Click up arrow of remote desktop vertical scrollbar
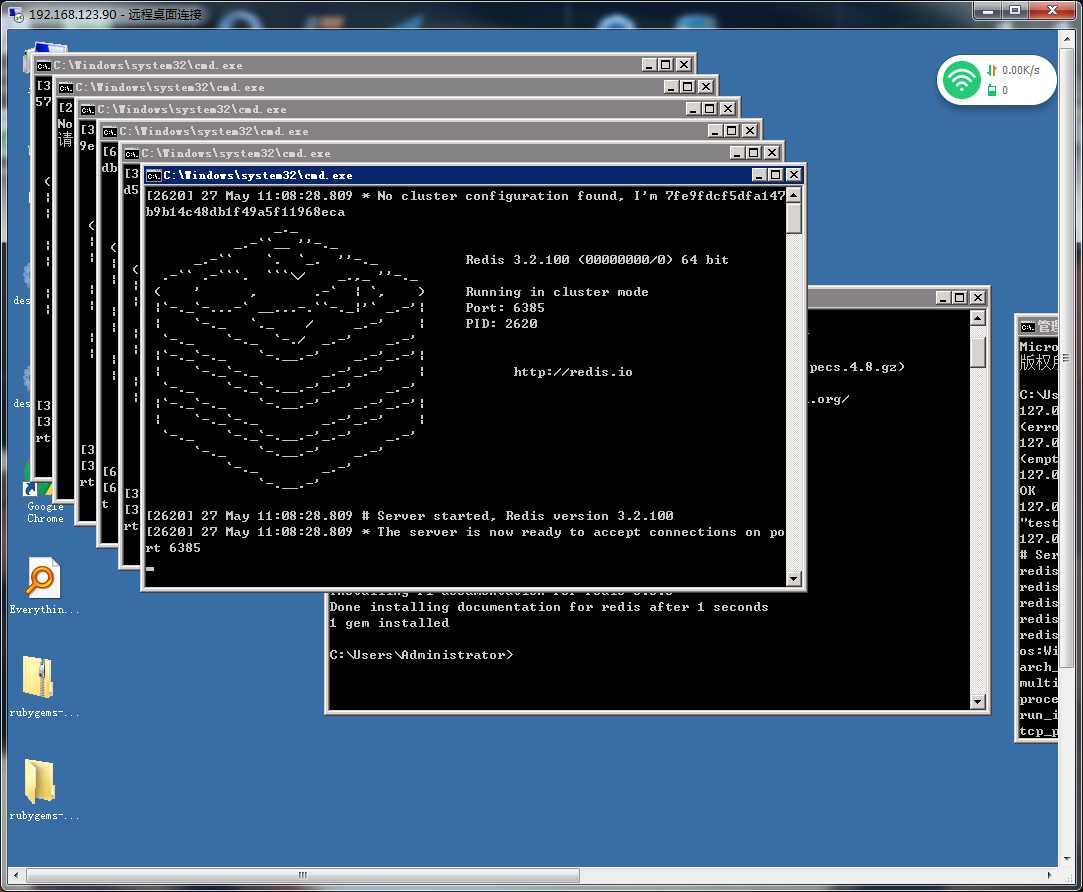 pos(1066,39)
